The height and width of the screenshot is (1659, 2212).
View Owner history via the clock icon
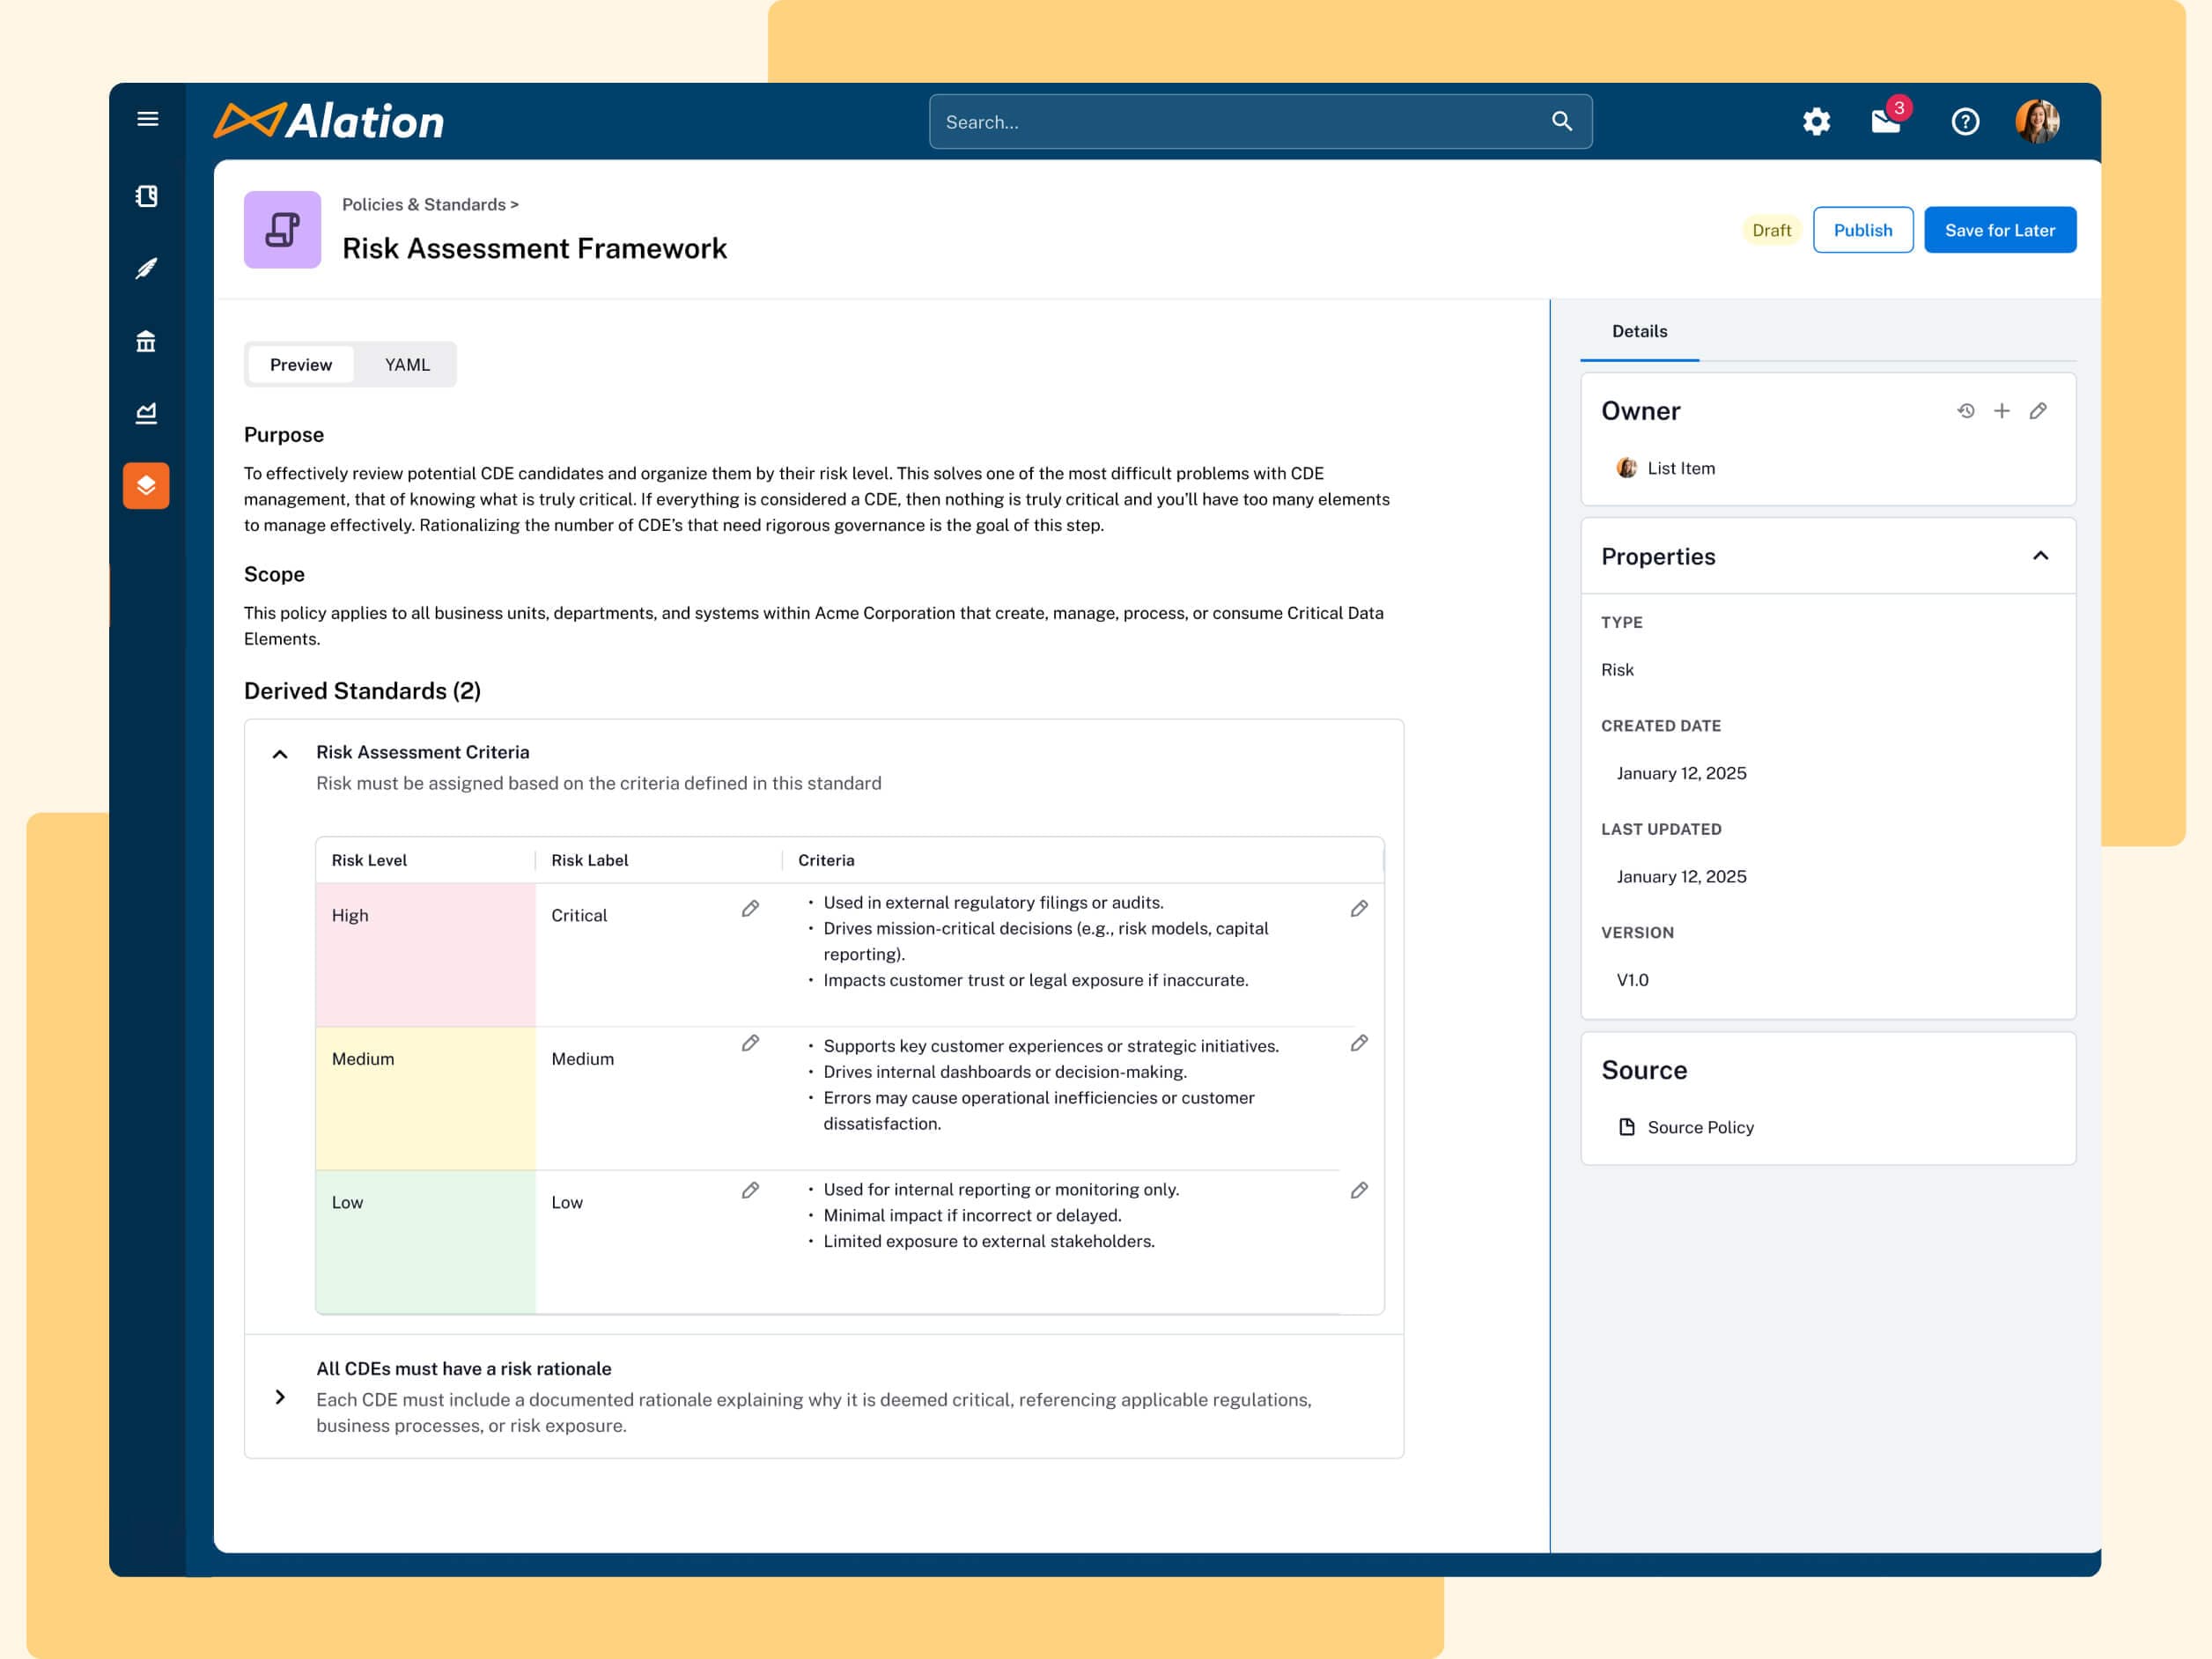point(1966,410)
